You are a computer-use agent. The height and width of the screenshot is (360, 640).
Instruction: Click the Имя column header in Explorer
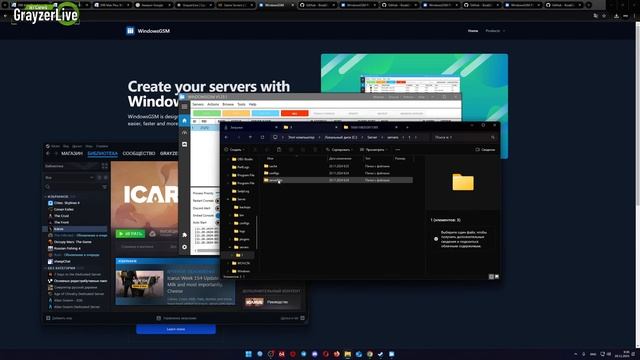pos(270,158)
